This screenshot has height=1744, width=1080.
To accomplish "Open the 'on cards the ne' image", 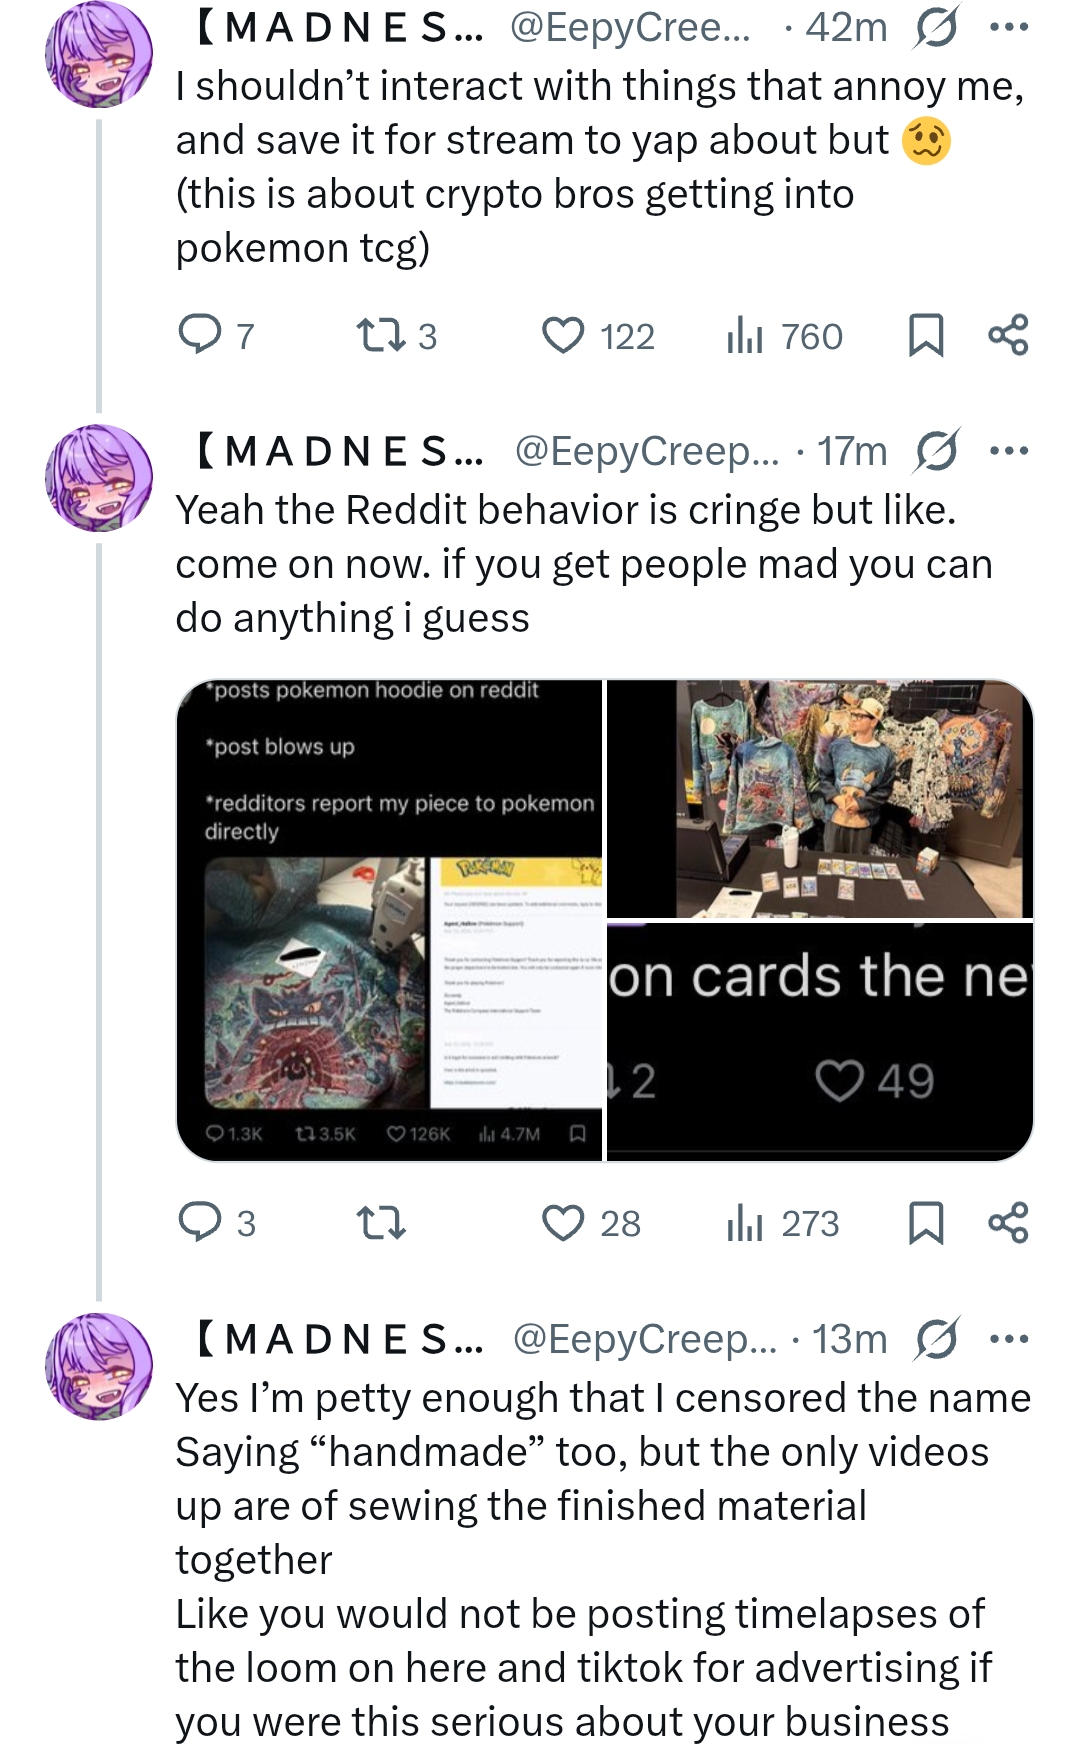I will [820, 1042].
